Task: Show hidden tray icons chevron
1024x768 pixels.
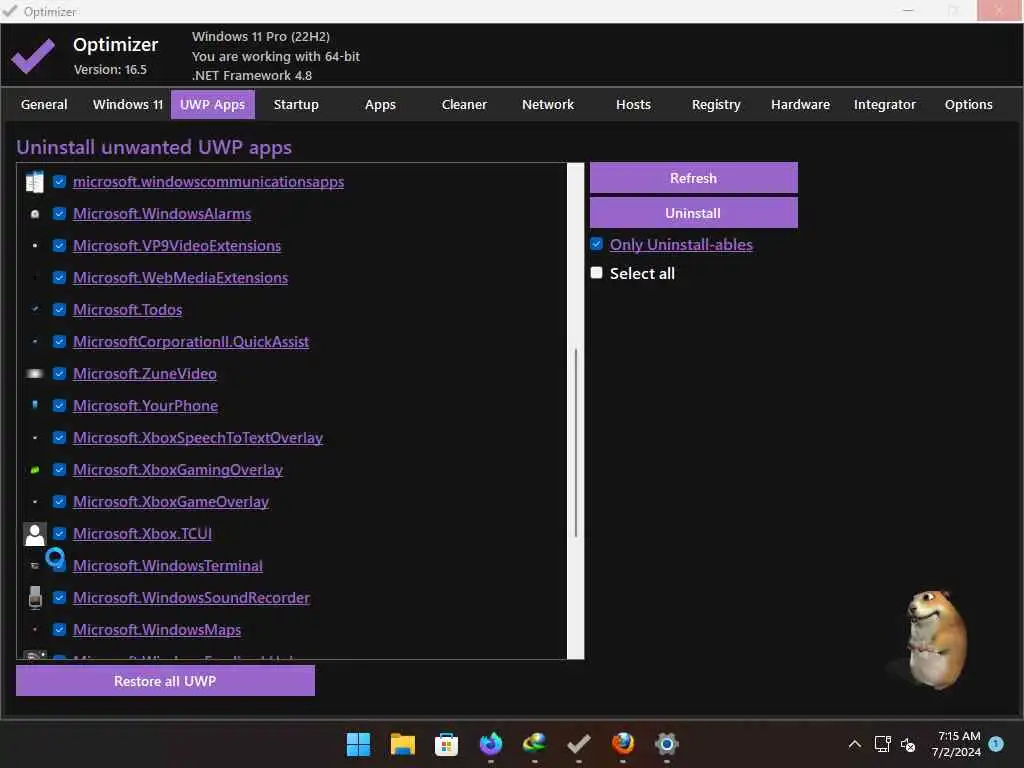Action: (x=854, y=744)
